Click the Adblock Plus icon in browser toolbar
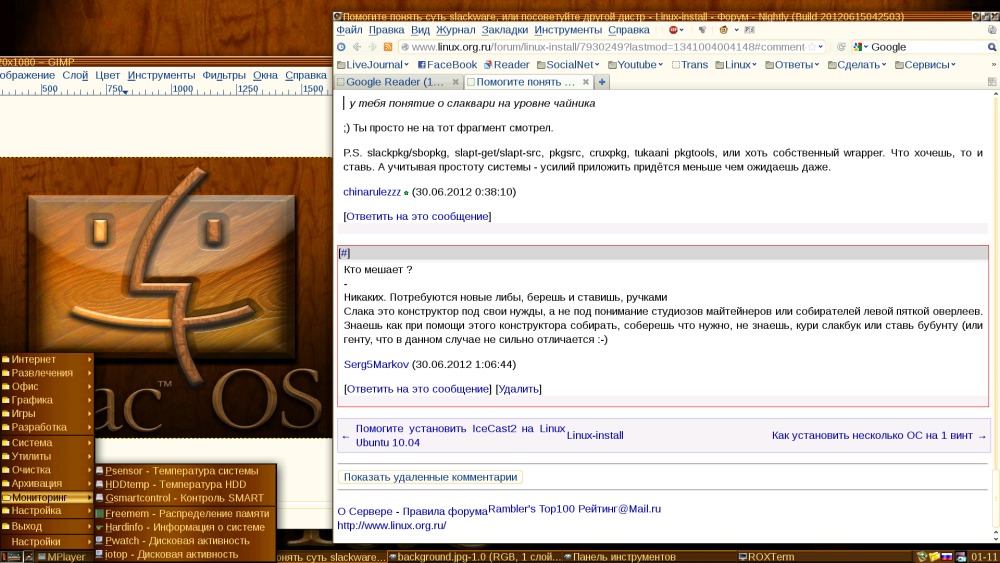 click(x=673, y=29)
